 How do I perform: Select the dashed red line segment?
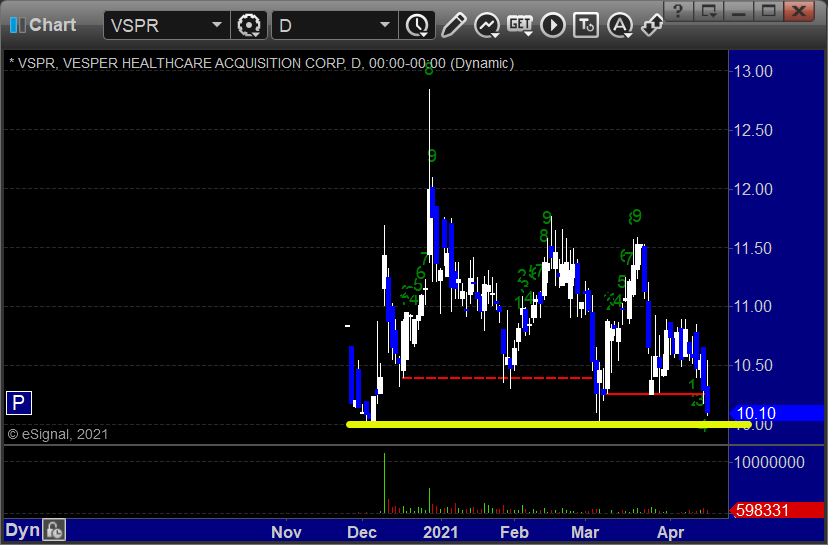(497, 378)
